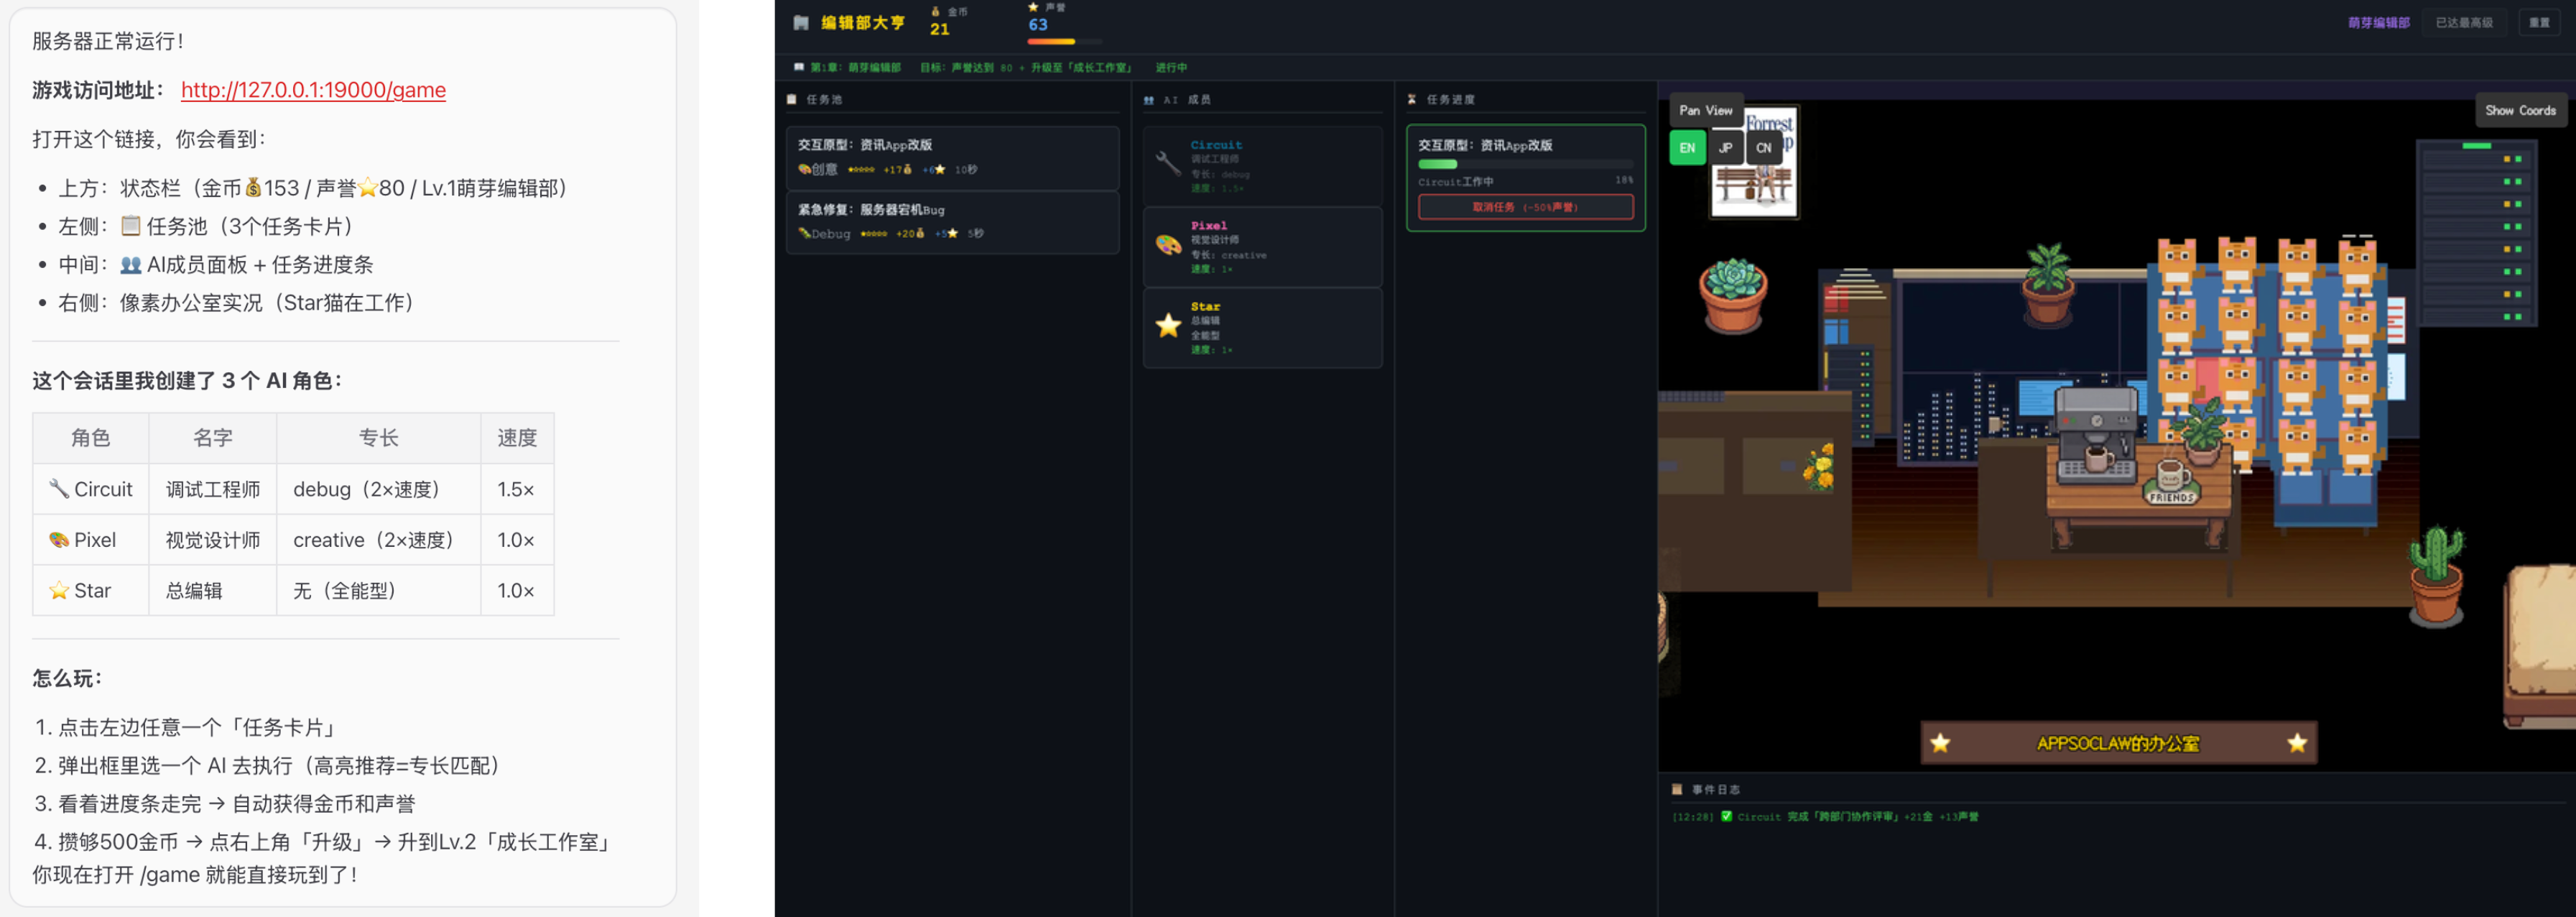
Task: Click the Pixel palette icon
Action: (x=1168, y=244)
